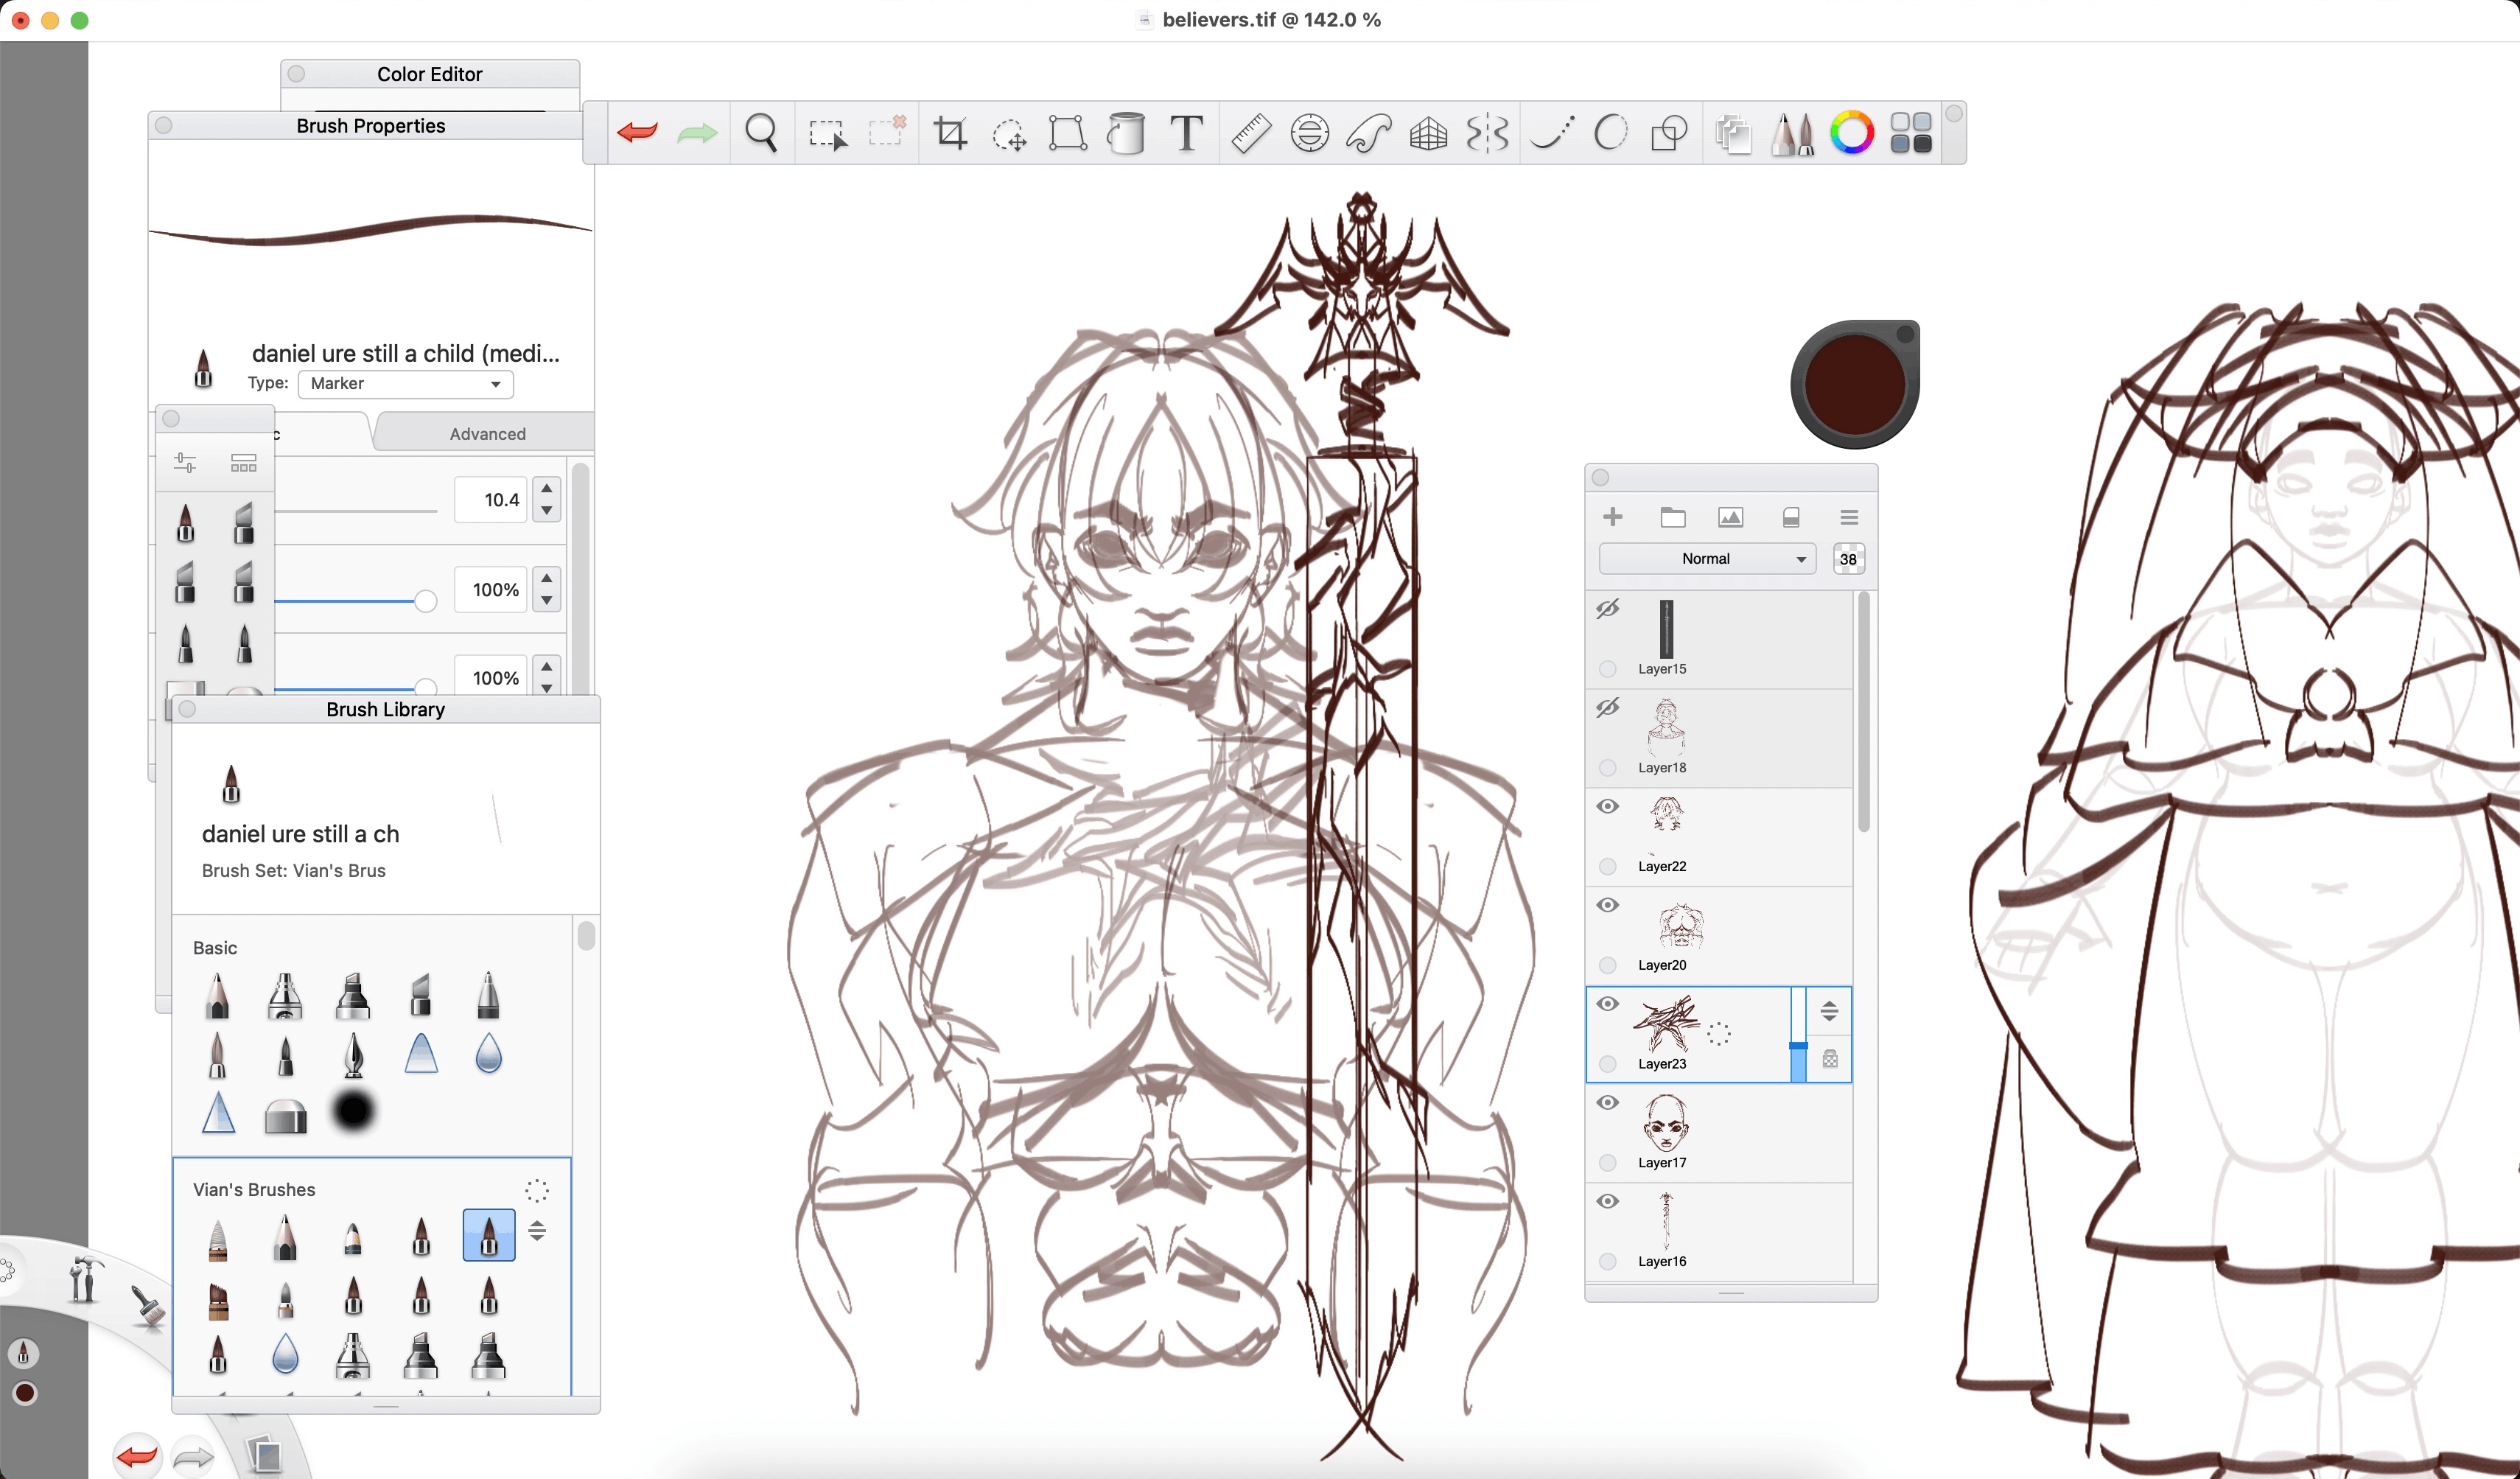The image size is (2520, 1479).
Task: Open the layer panel hamburger menu
Action: [1848, 517]
